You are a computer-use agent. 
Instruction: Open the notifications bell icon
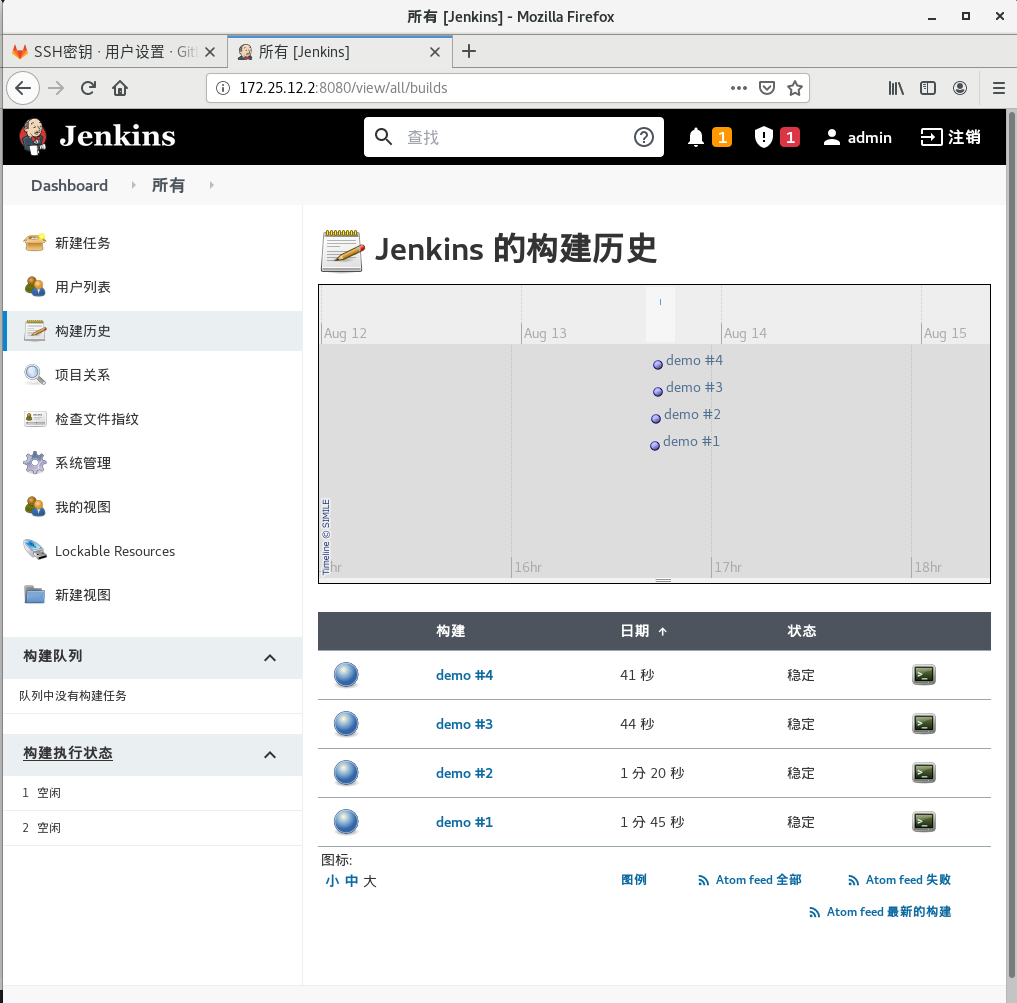pos(696,137)
